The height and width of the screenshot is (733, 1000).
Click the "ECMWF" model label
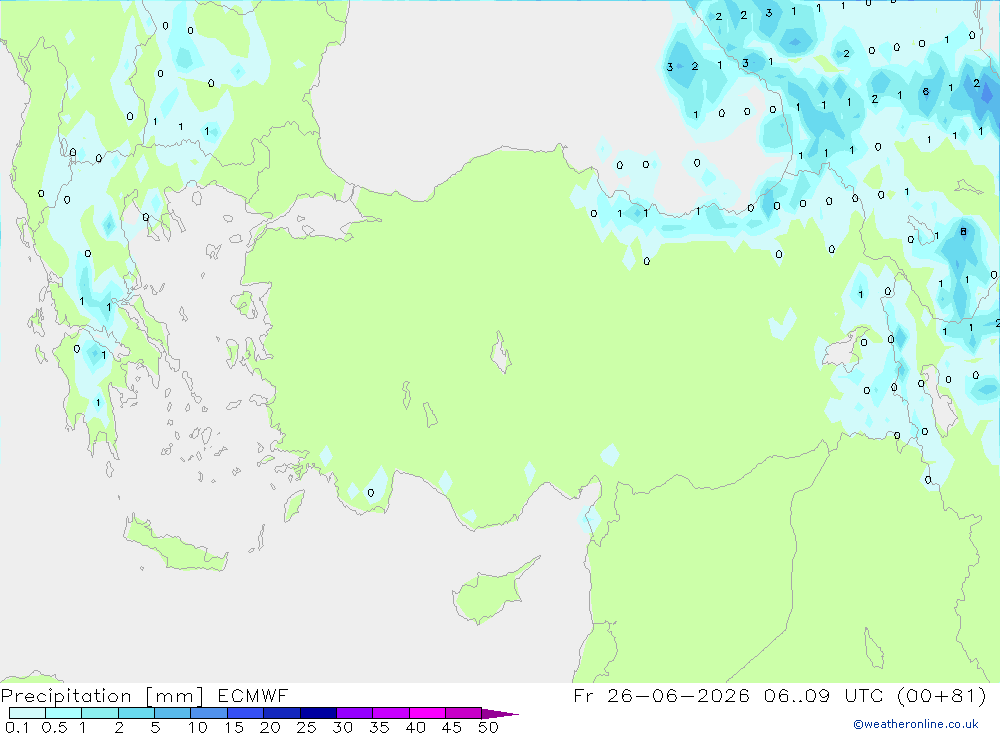[253, 695]
